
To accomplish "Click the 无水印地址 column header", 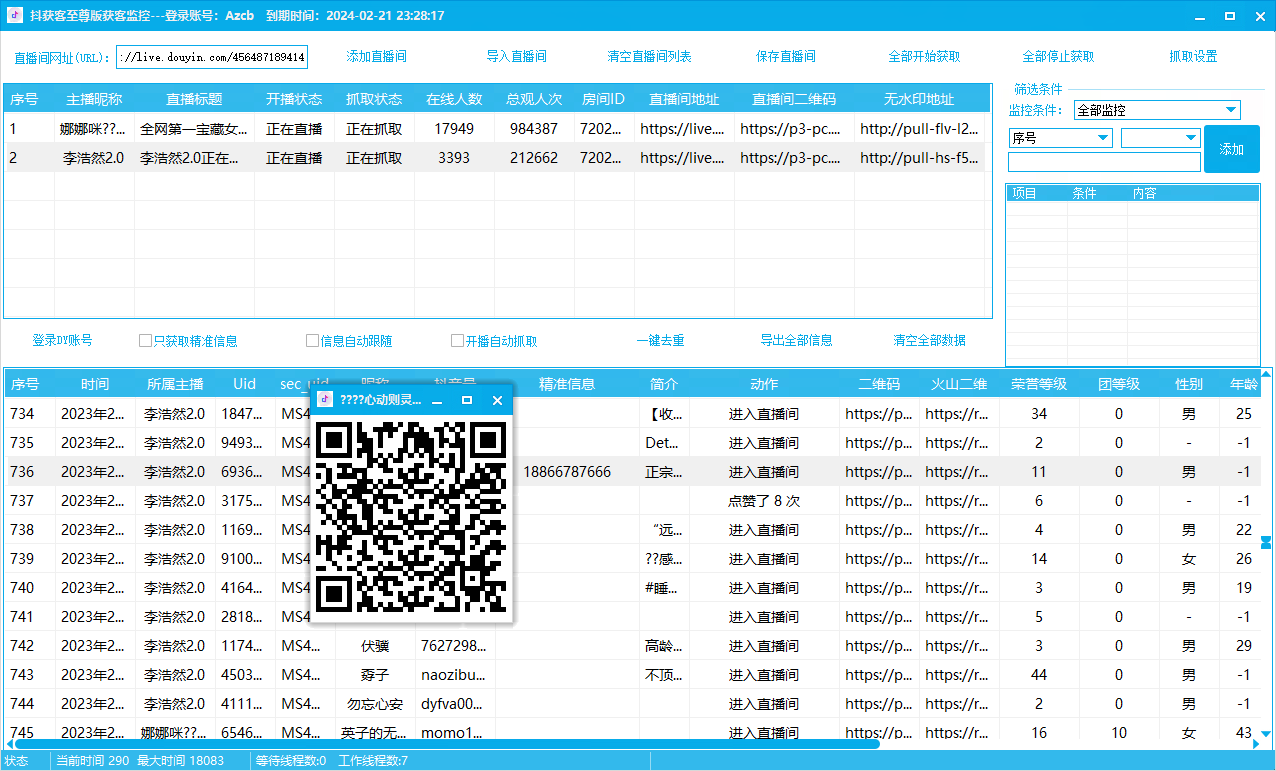I will (x=919, y=100).
